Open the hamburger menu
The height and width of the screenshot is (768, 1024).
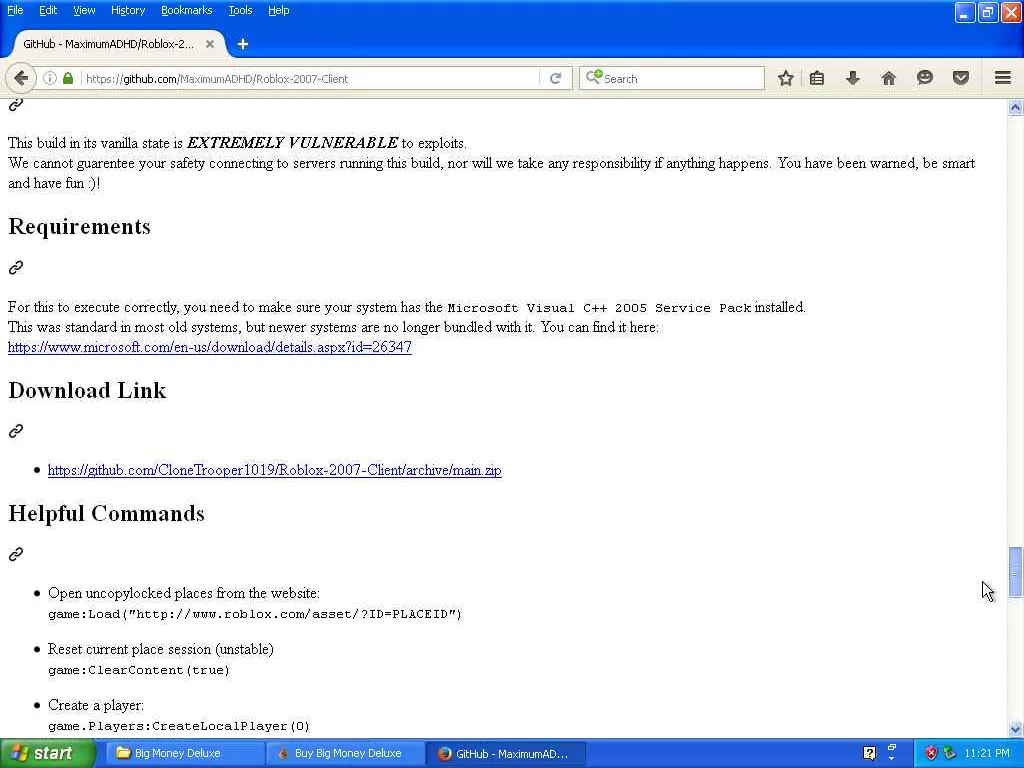(x=1003, y=78)
